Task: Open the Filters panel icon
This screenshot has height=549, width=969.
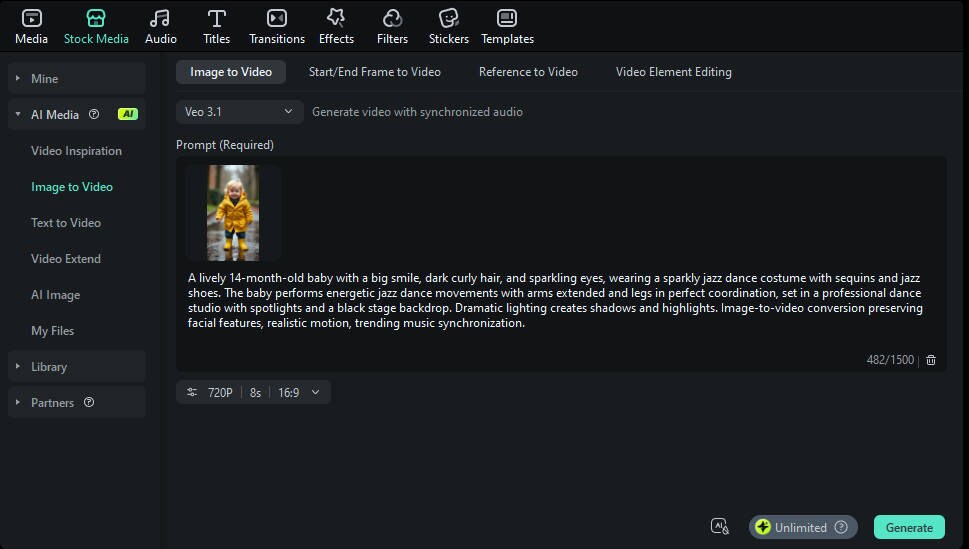Action: (x=392, y=19)
